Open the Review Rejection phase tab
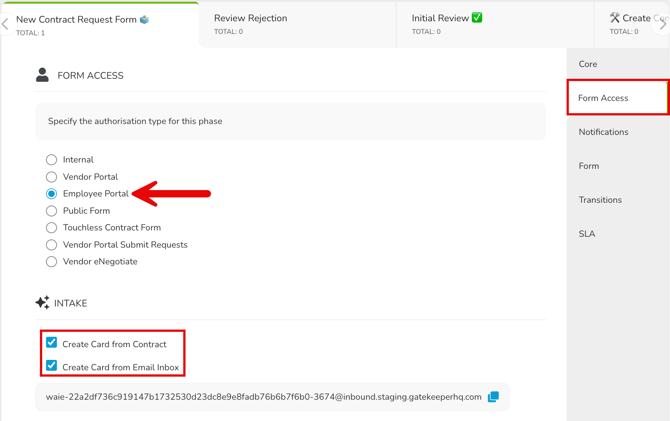The height and width of the screenshot is (421, 670). tap(298, 24)
